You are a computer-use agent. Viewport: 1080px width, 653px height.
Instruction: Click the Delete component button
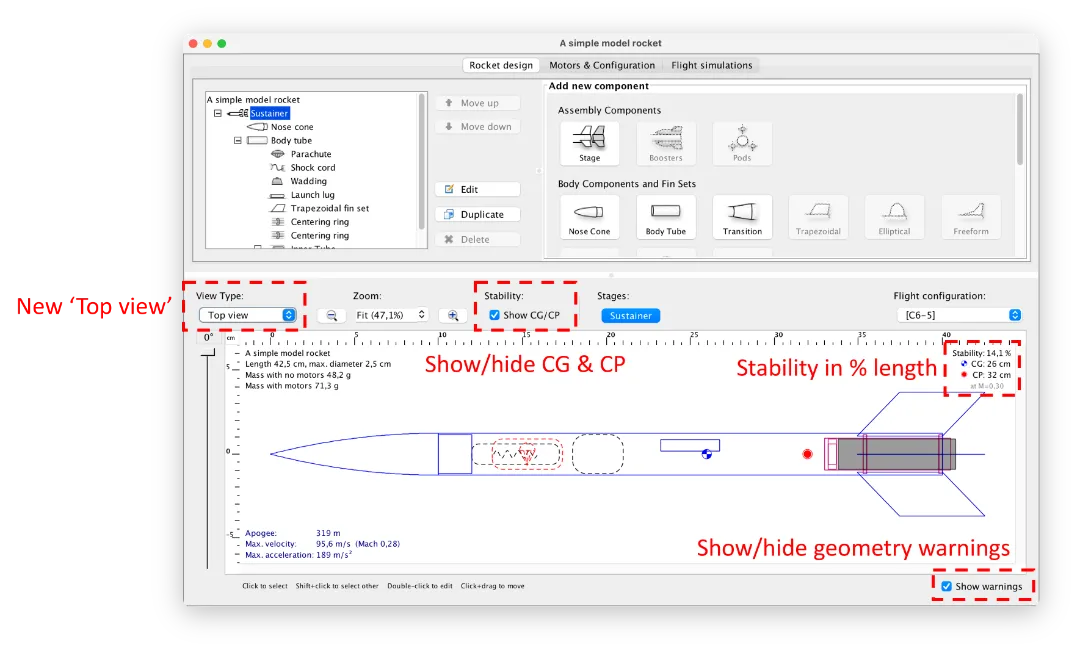tap(478, 239)
